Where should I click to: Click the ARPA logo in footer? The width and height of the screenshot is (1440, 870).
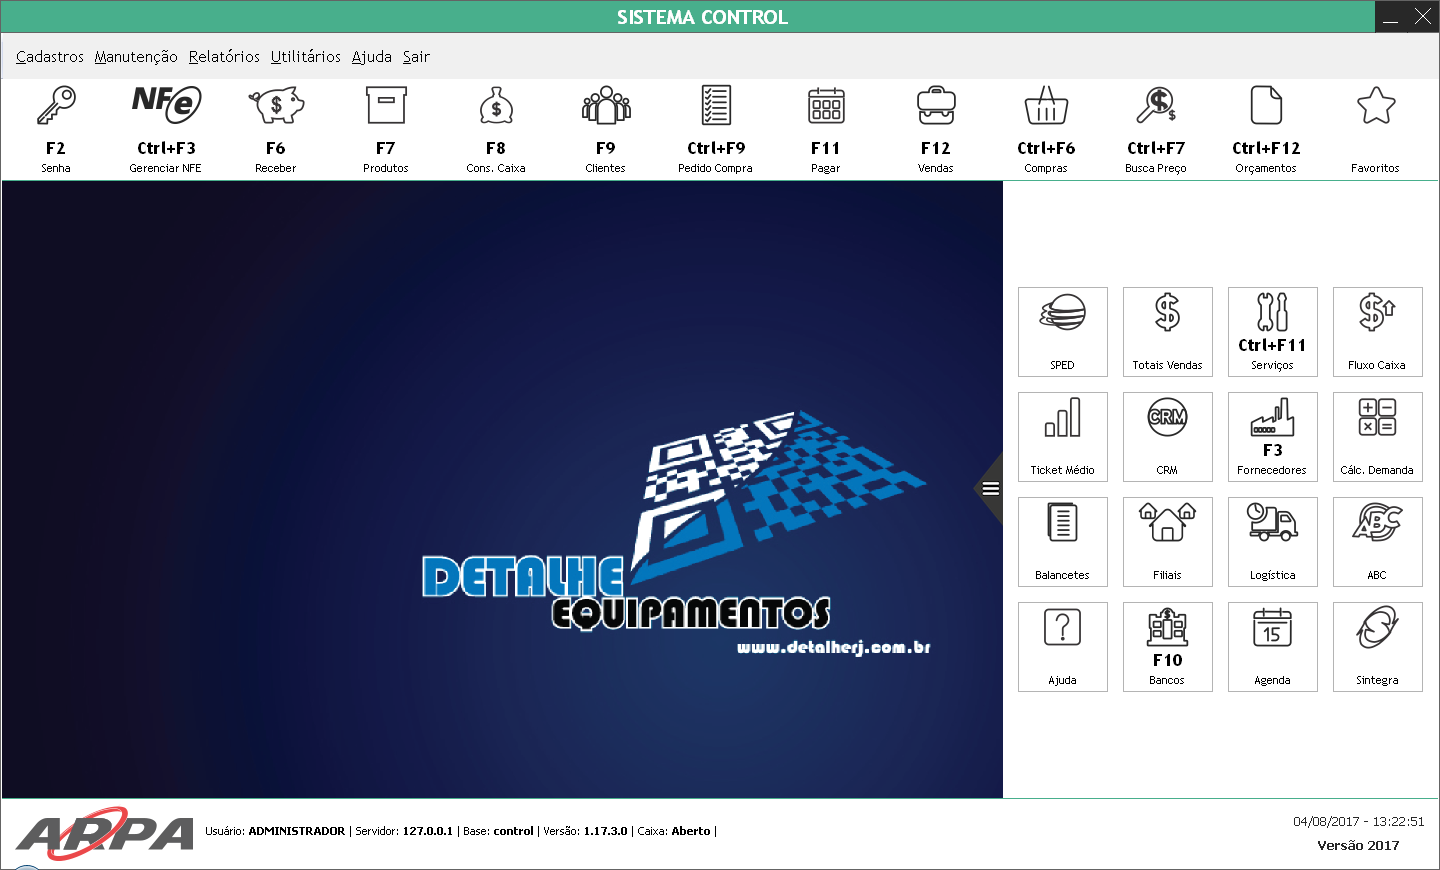pyautogui.click(x=105, y=832)
